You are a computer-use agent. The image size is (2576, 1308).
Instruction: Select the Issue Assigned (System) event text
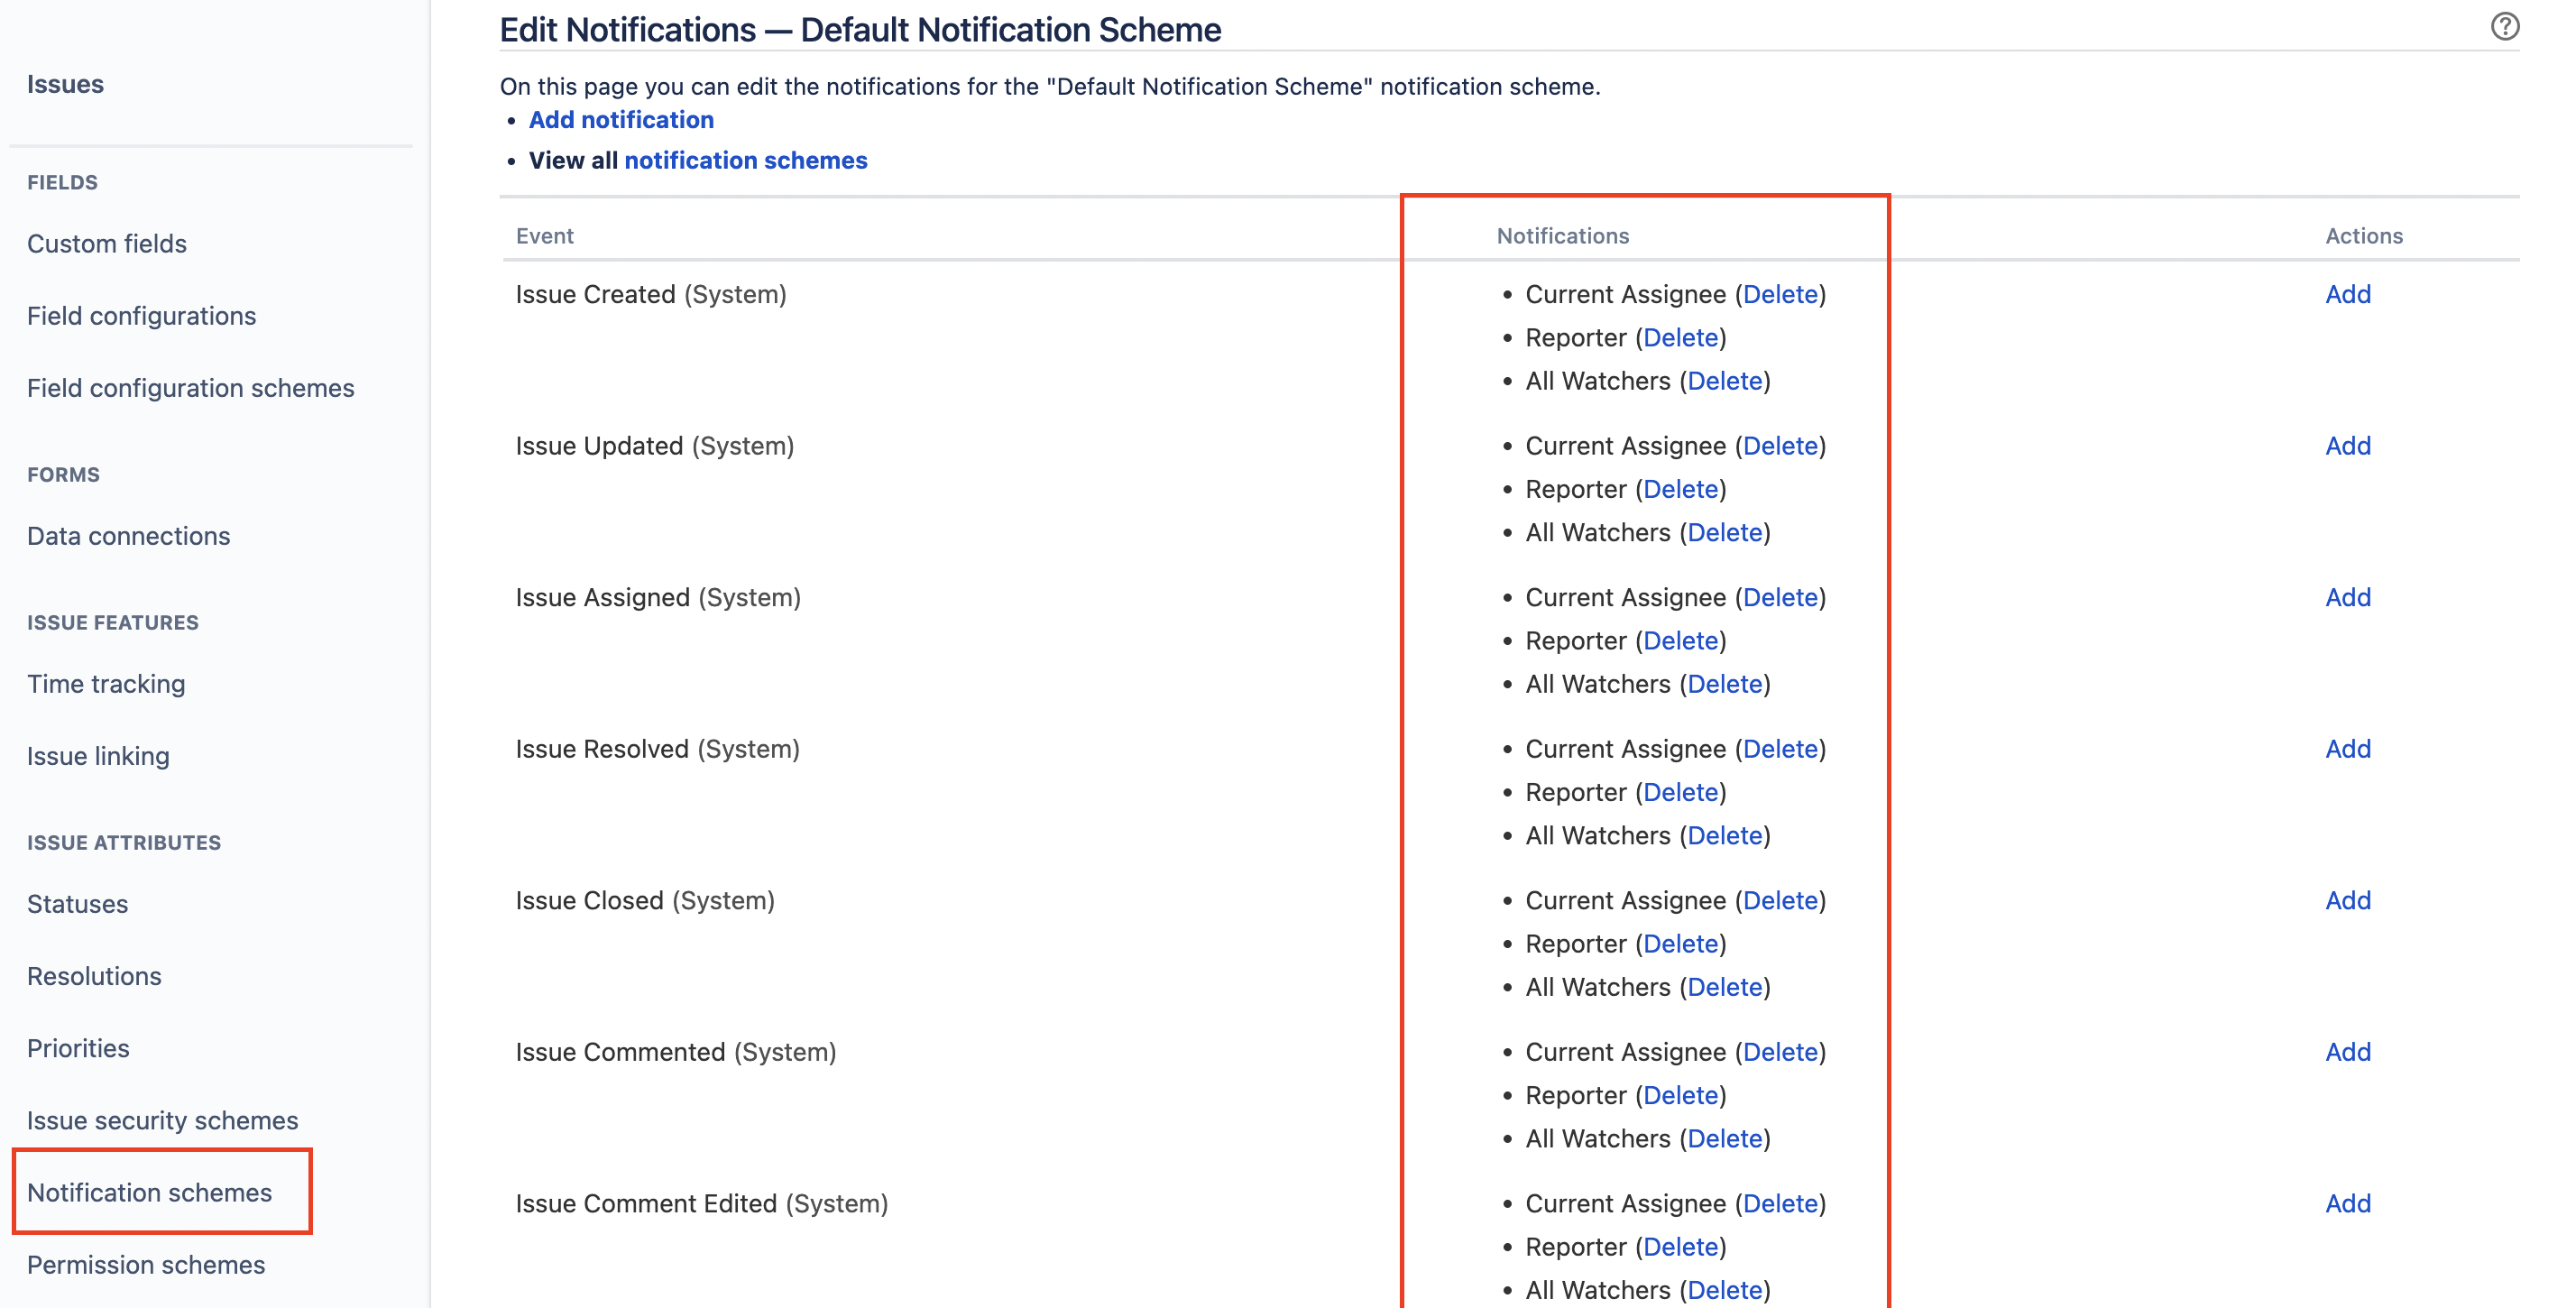658,598
